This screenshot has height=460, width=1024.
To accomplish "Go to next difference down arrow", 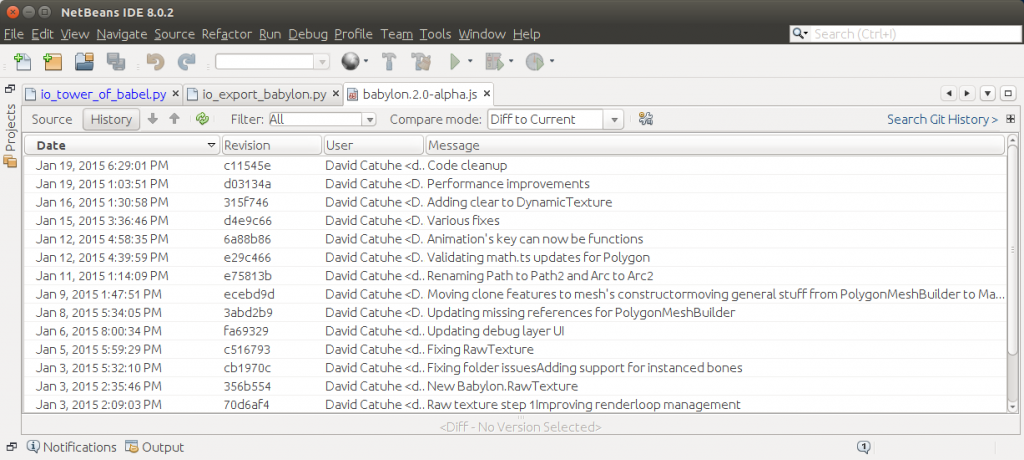I will click(153, 119).
